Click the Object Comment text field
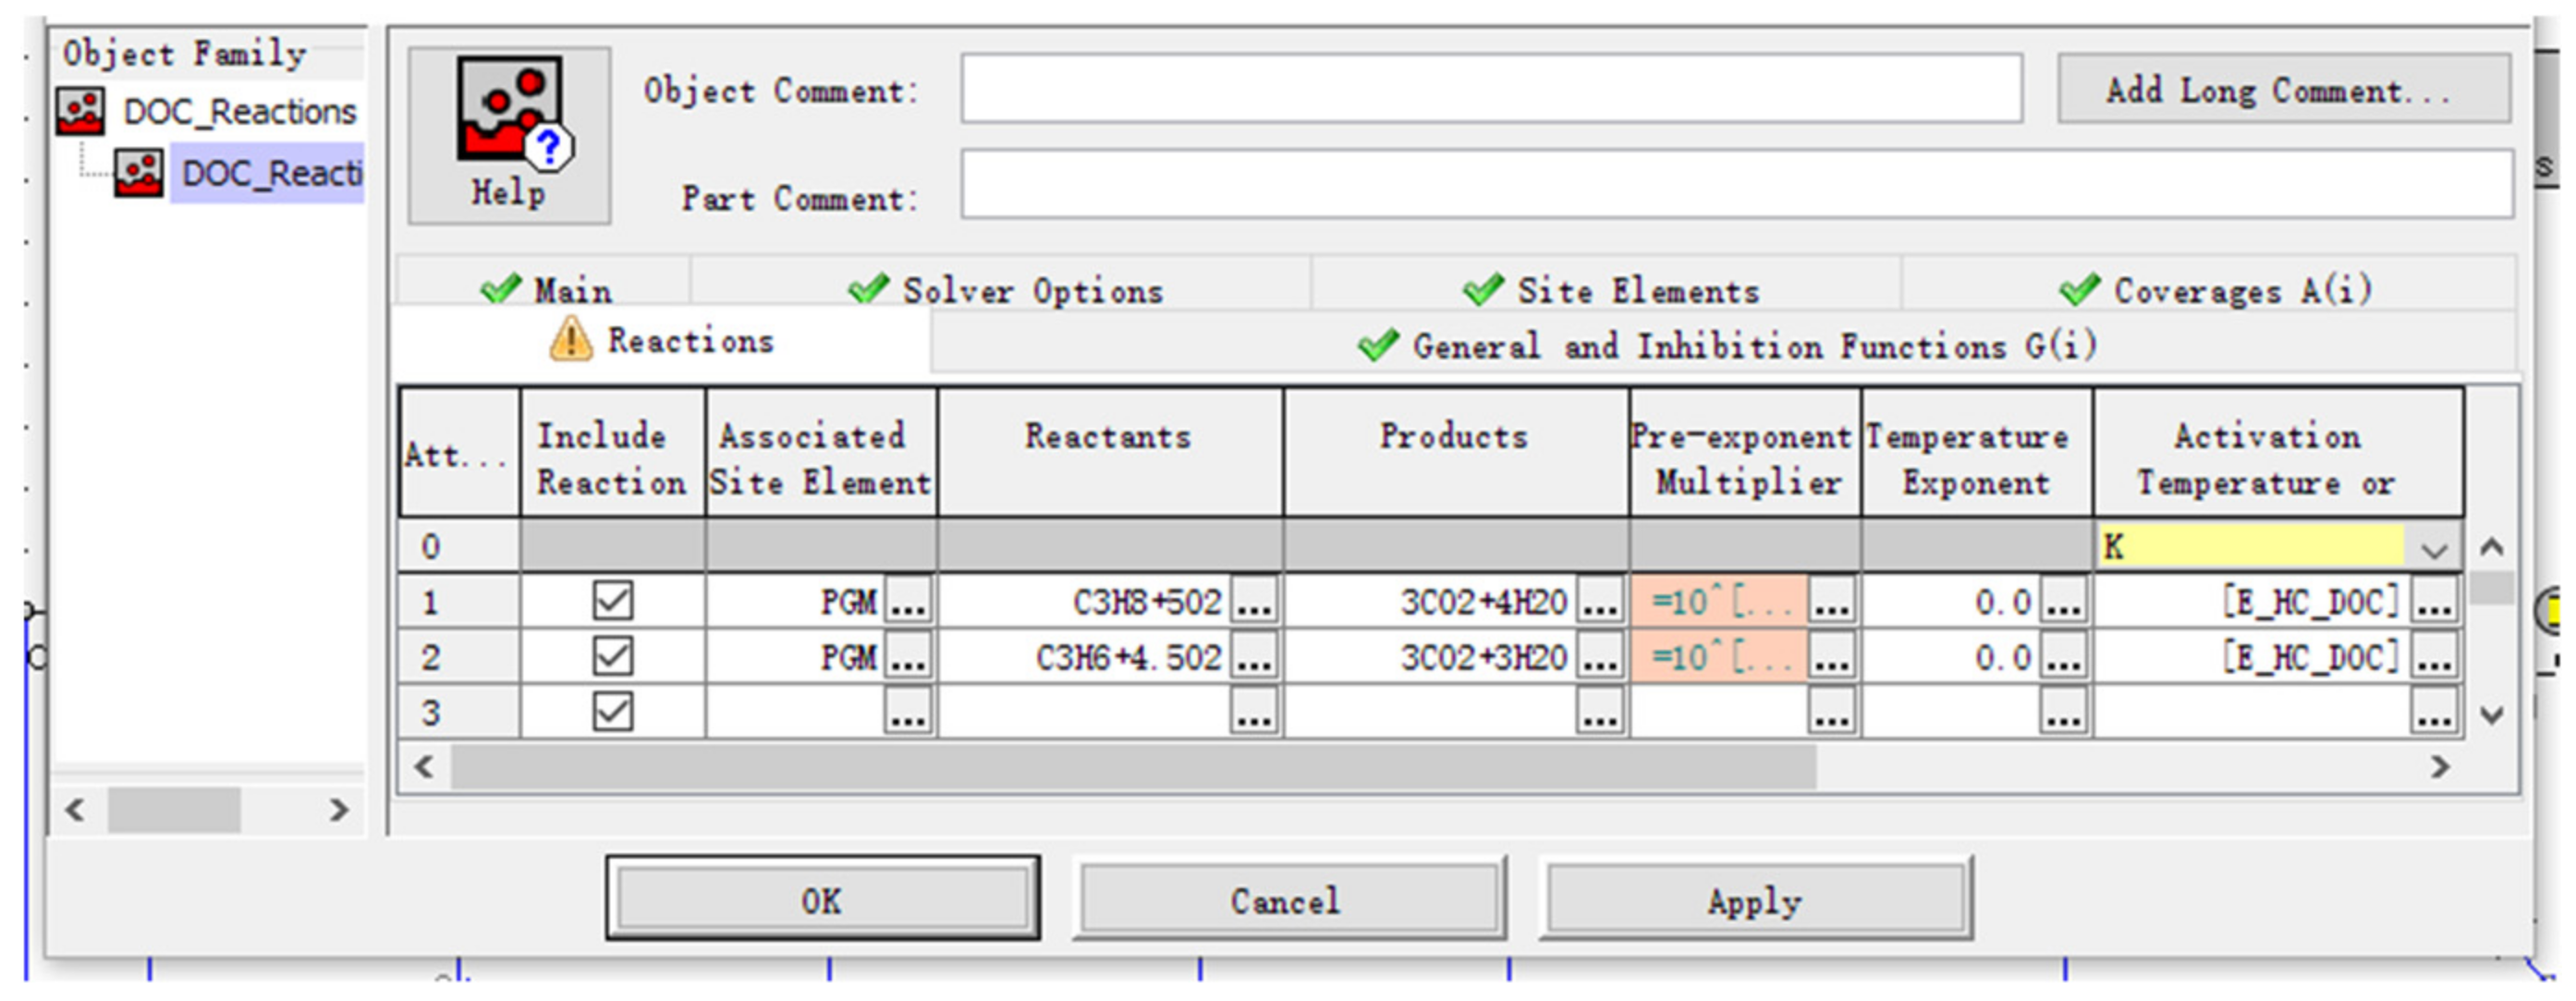The image size is (2576, 1001). pyautogui.click(x=1490, y=90)
